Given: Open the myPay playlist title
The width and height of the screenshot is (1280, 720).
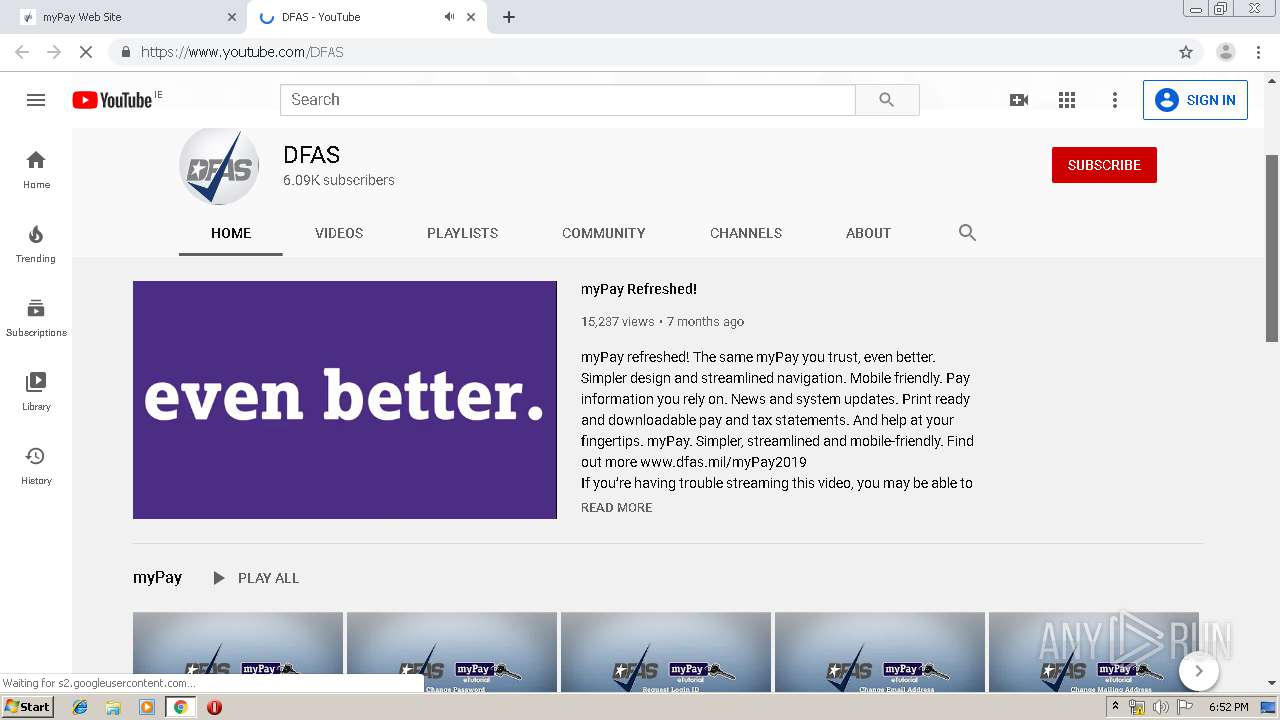Looking at the screenshot, I should [x=158, y=578].
